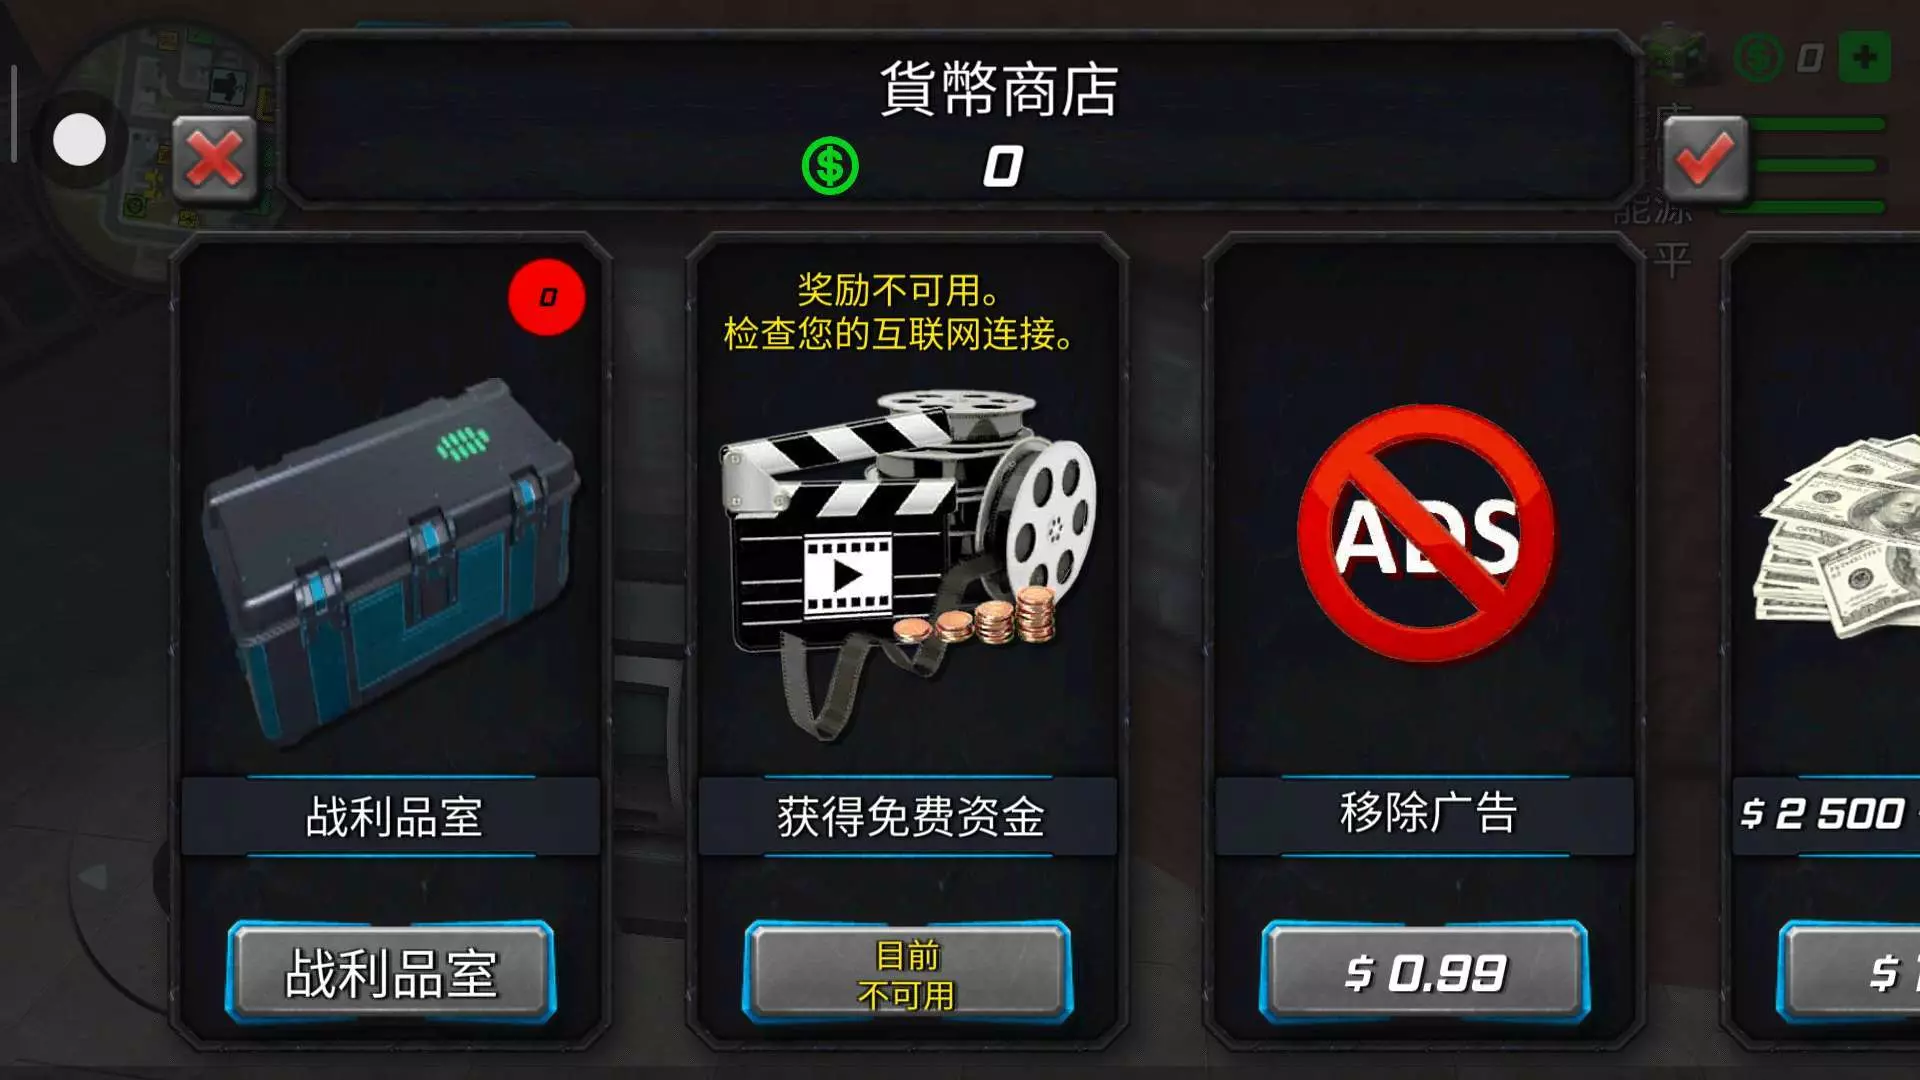Buy ad removal for $0.99
The width and height of the screenshot is (1920, 1080).
(x=1425, y=973)
